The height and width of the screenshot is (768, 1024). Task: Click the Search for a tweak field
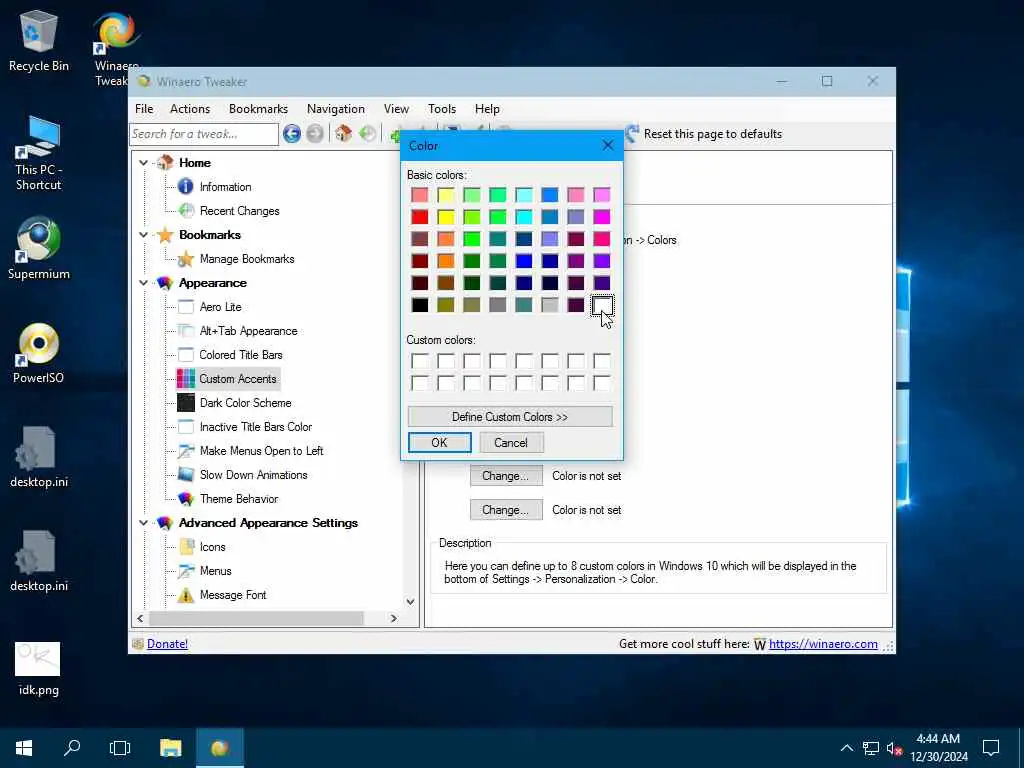[x=204, y=134]
